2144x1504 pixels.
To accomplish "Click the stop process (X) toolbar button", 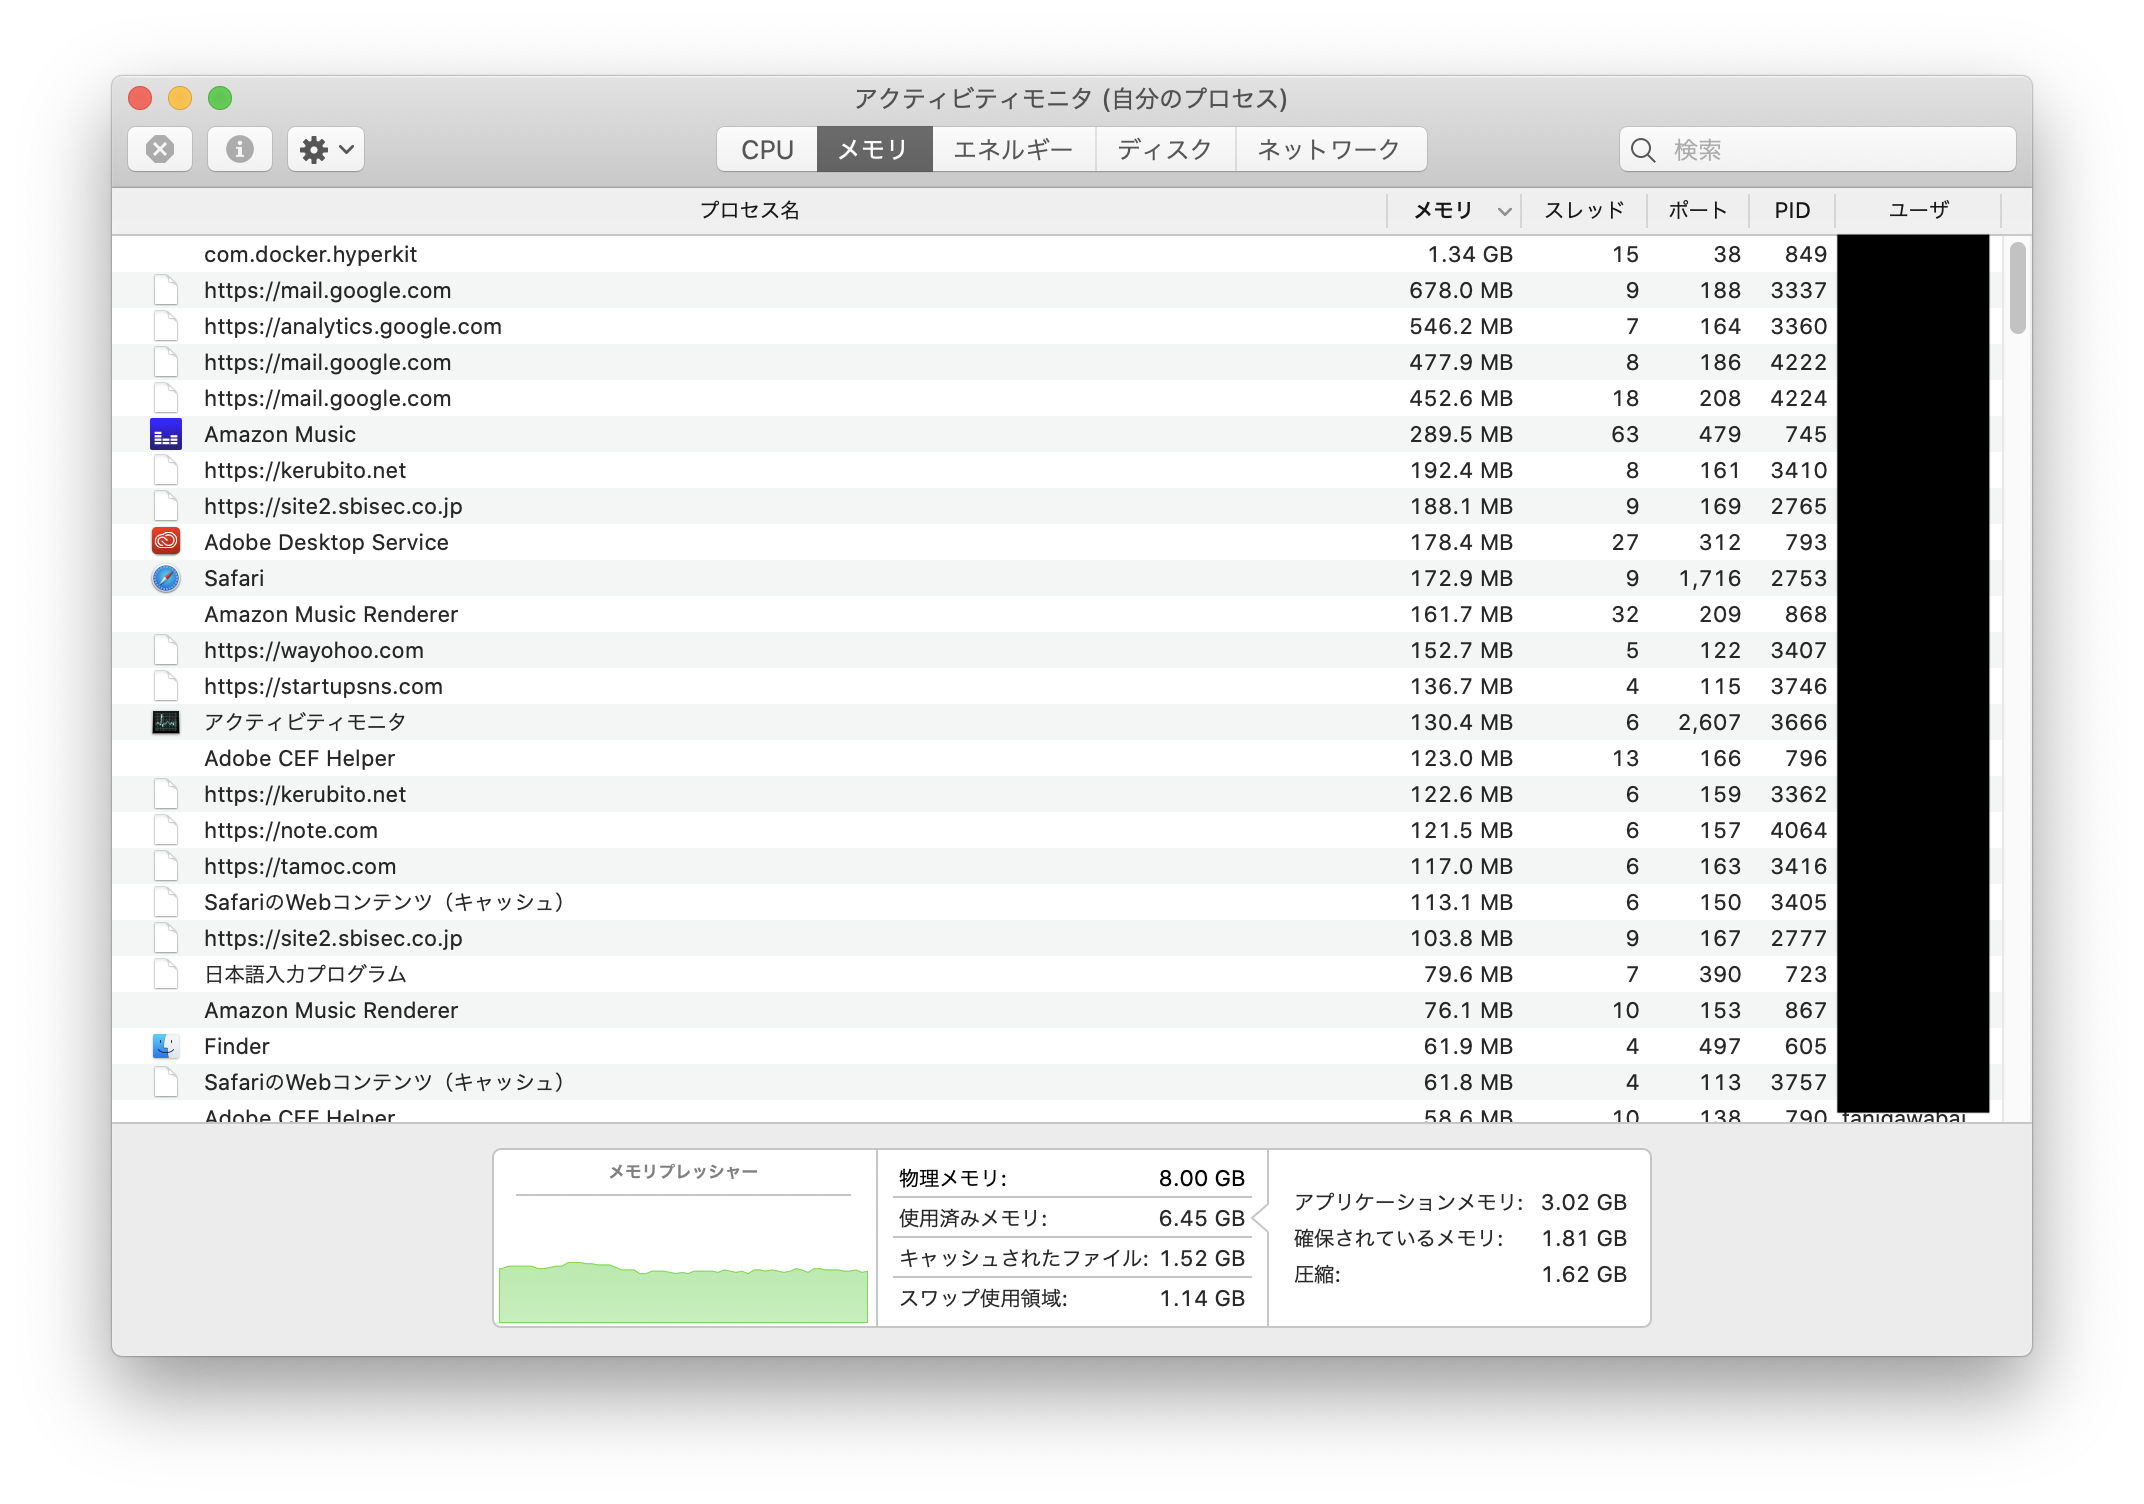I will [x=160, y=150].
